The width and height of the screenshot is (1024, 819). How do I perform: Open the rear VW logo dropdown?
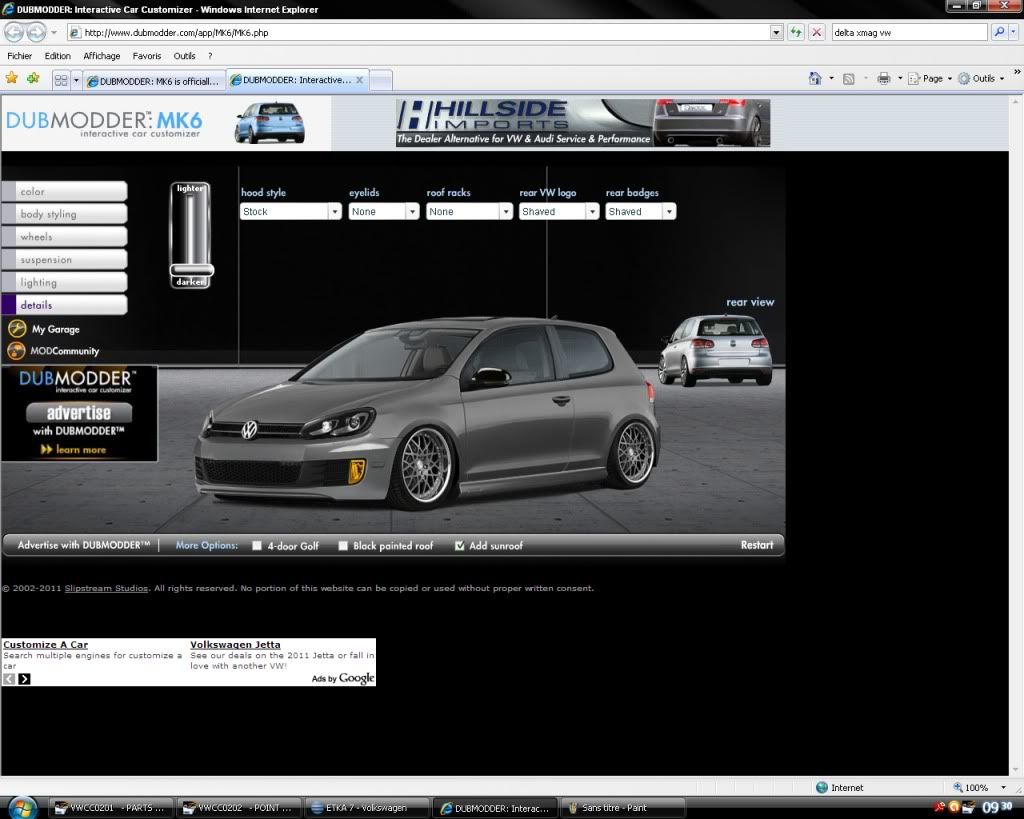[559, 212]
